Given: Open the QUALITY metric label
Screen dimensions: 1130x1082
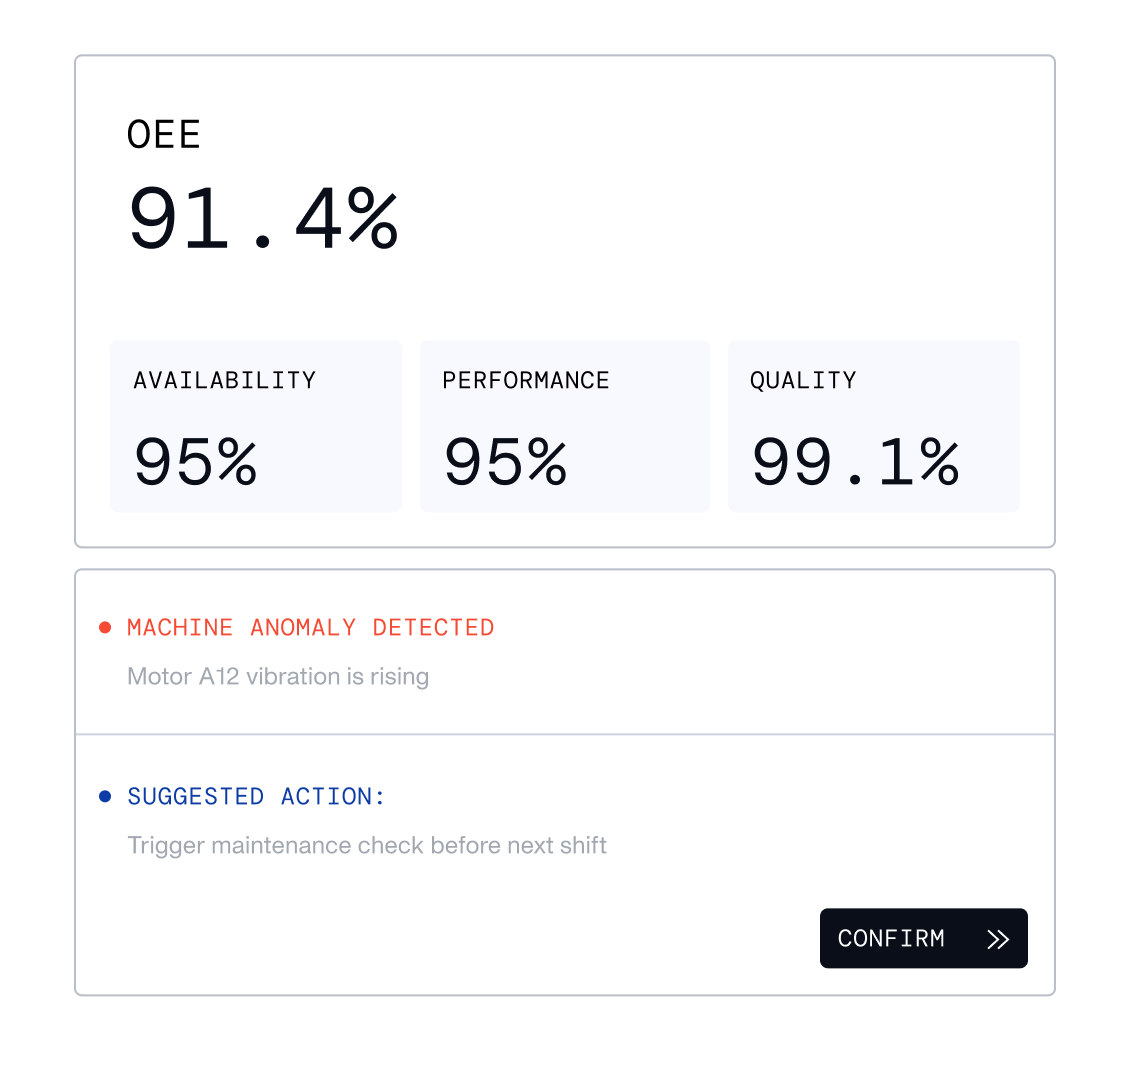Looking at the screenshot, I should tap(803, 381).
